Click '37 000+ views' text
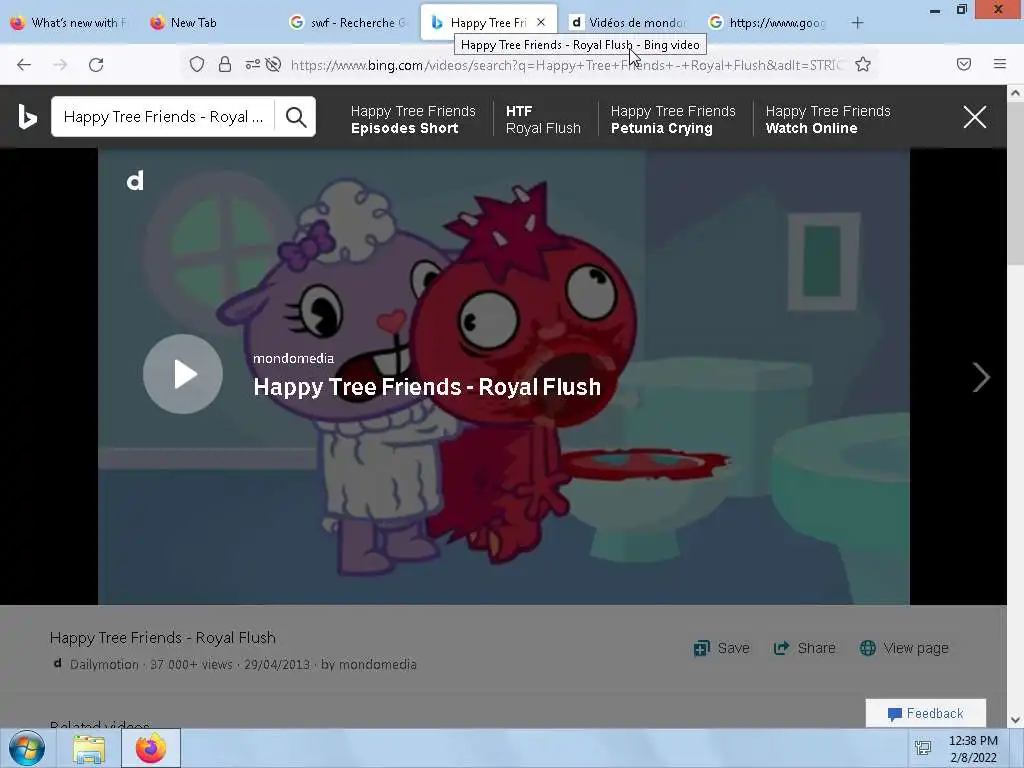The image size is (1024, 768). [x=191, y=664]
